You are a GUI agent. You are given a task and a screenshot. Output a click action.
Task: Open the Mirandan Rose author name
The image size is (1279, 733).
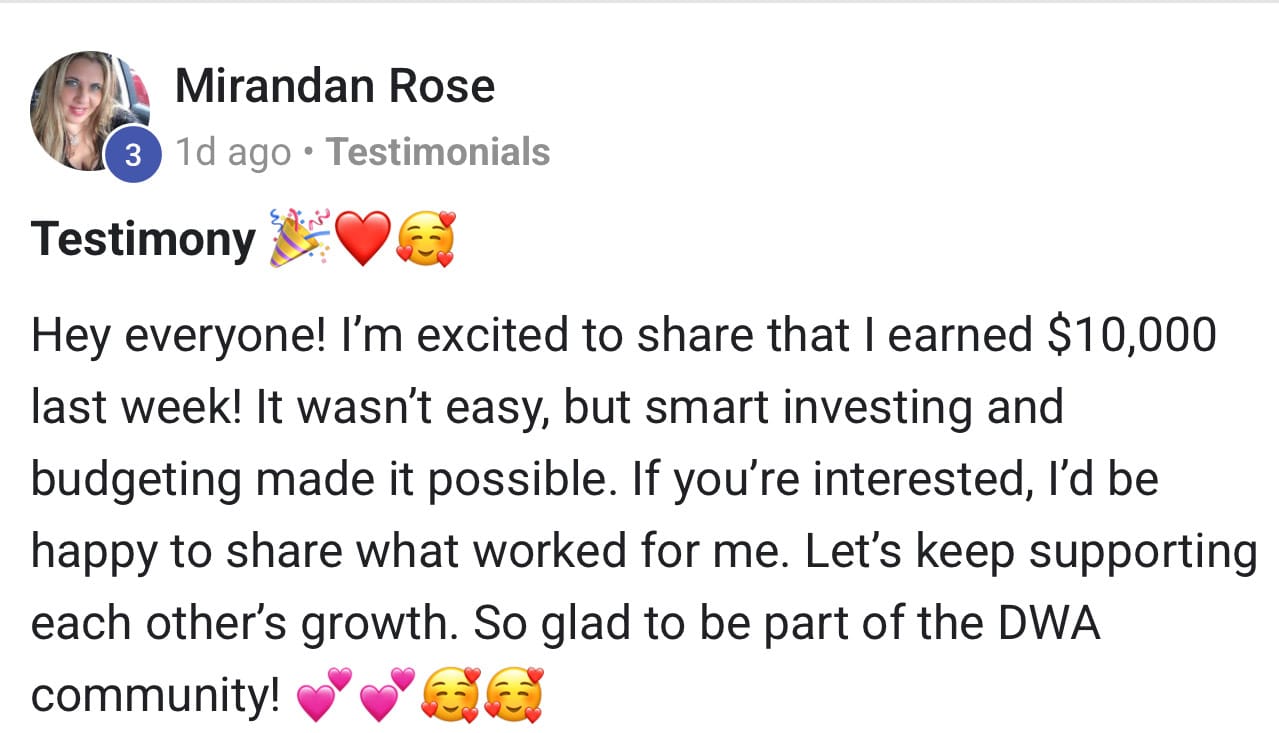tap(334, 86)
